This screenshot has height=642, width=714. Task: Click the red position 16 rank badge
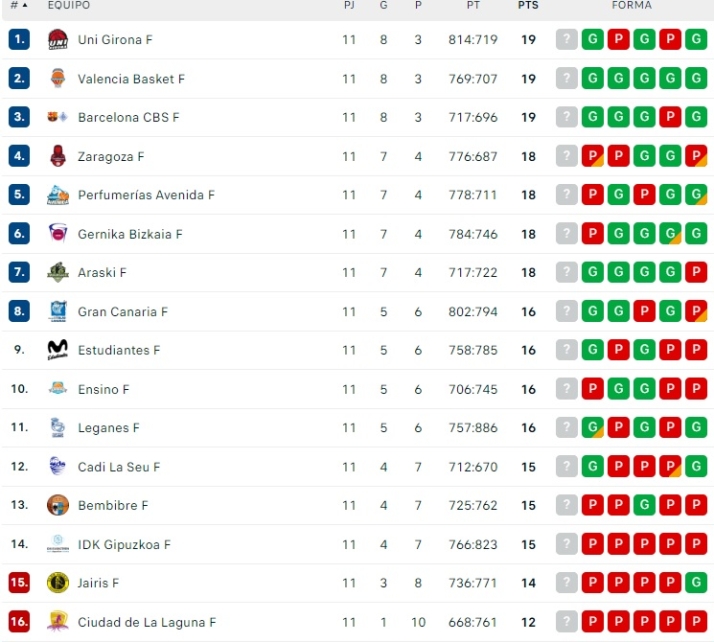tap(19, 622)
